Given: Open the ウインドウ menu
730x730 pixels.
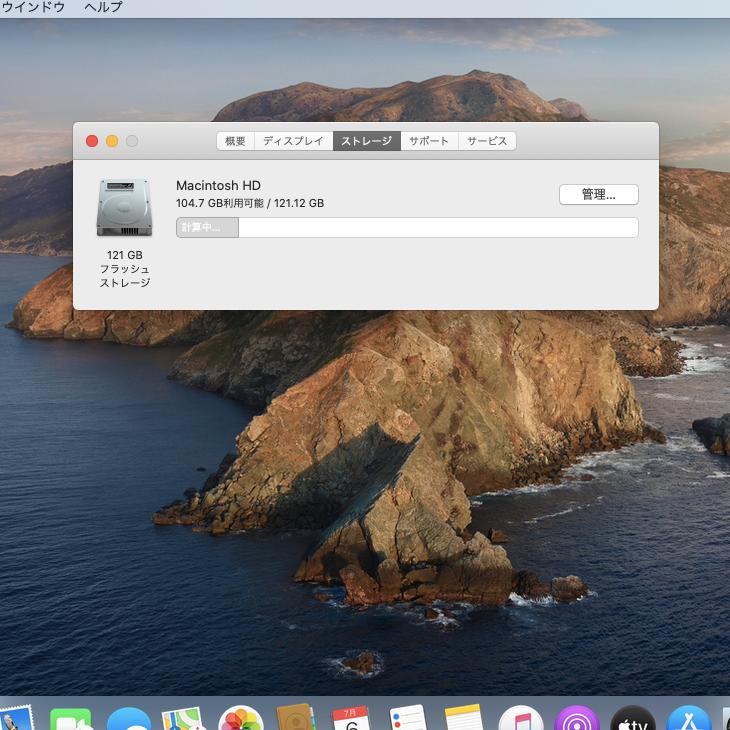Looking at the screenshot, I should point(33,7).
